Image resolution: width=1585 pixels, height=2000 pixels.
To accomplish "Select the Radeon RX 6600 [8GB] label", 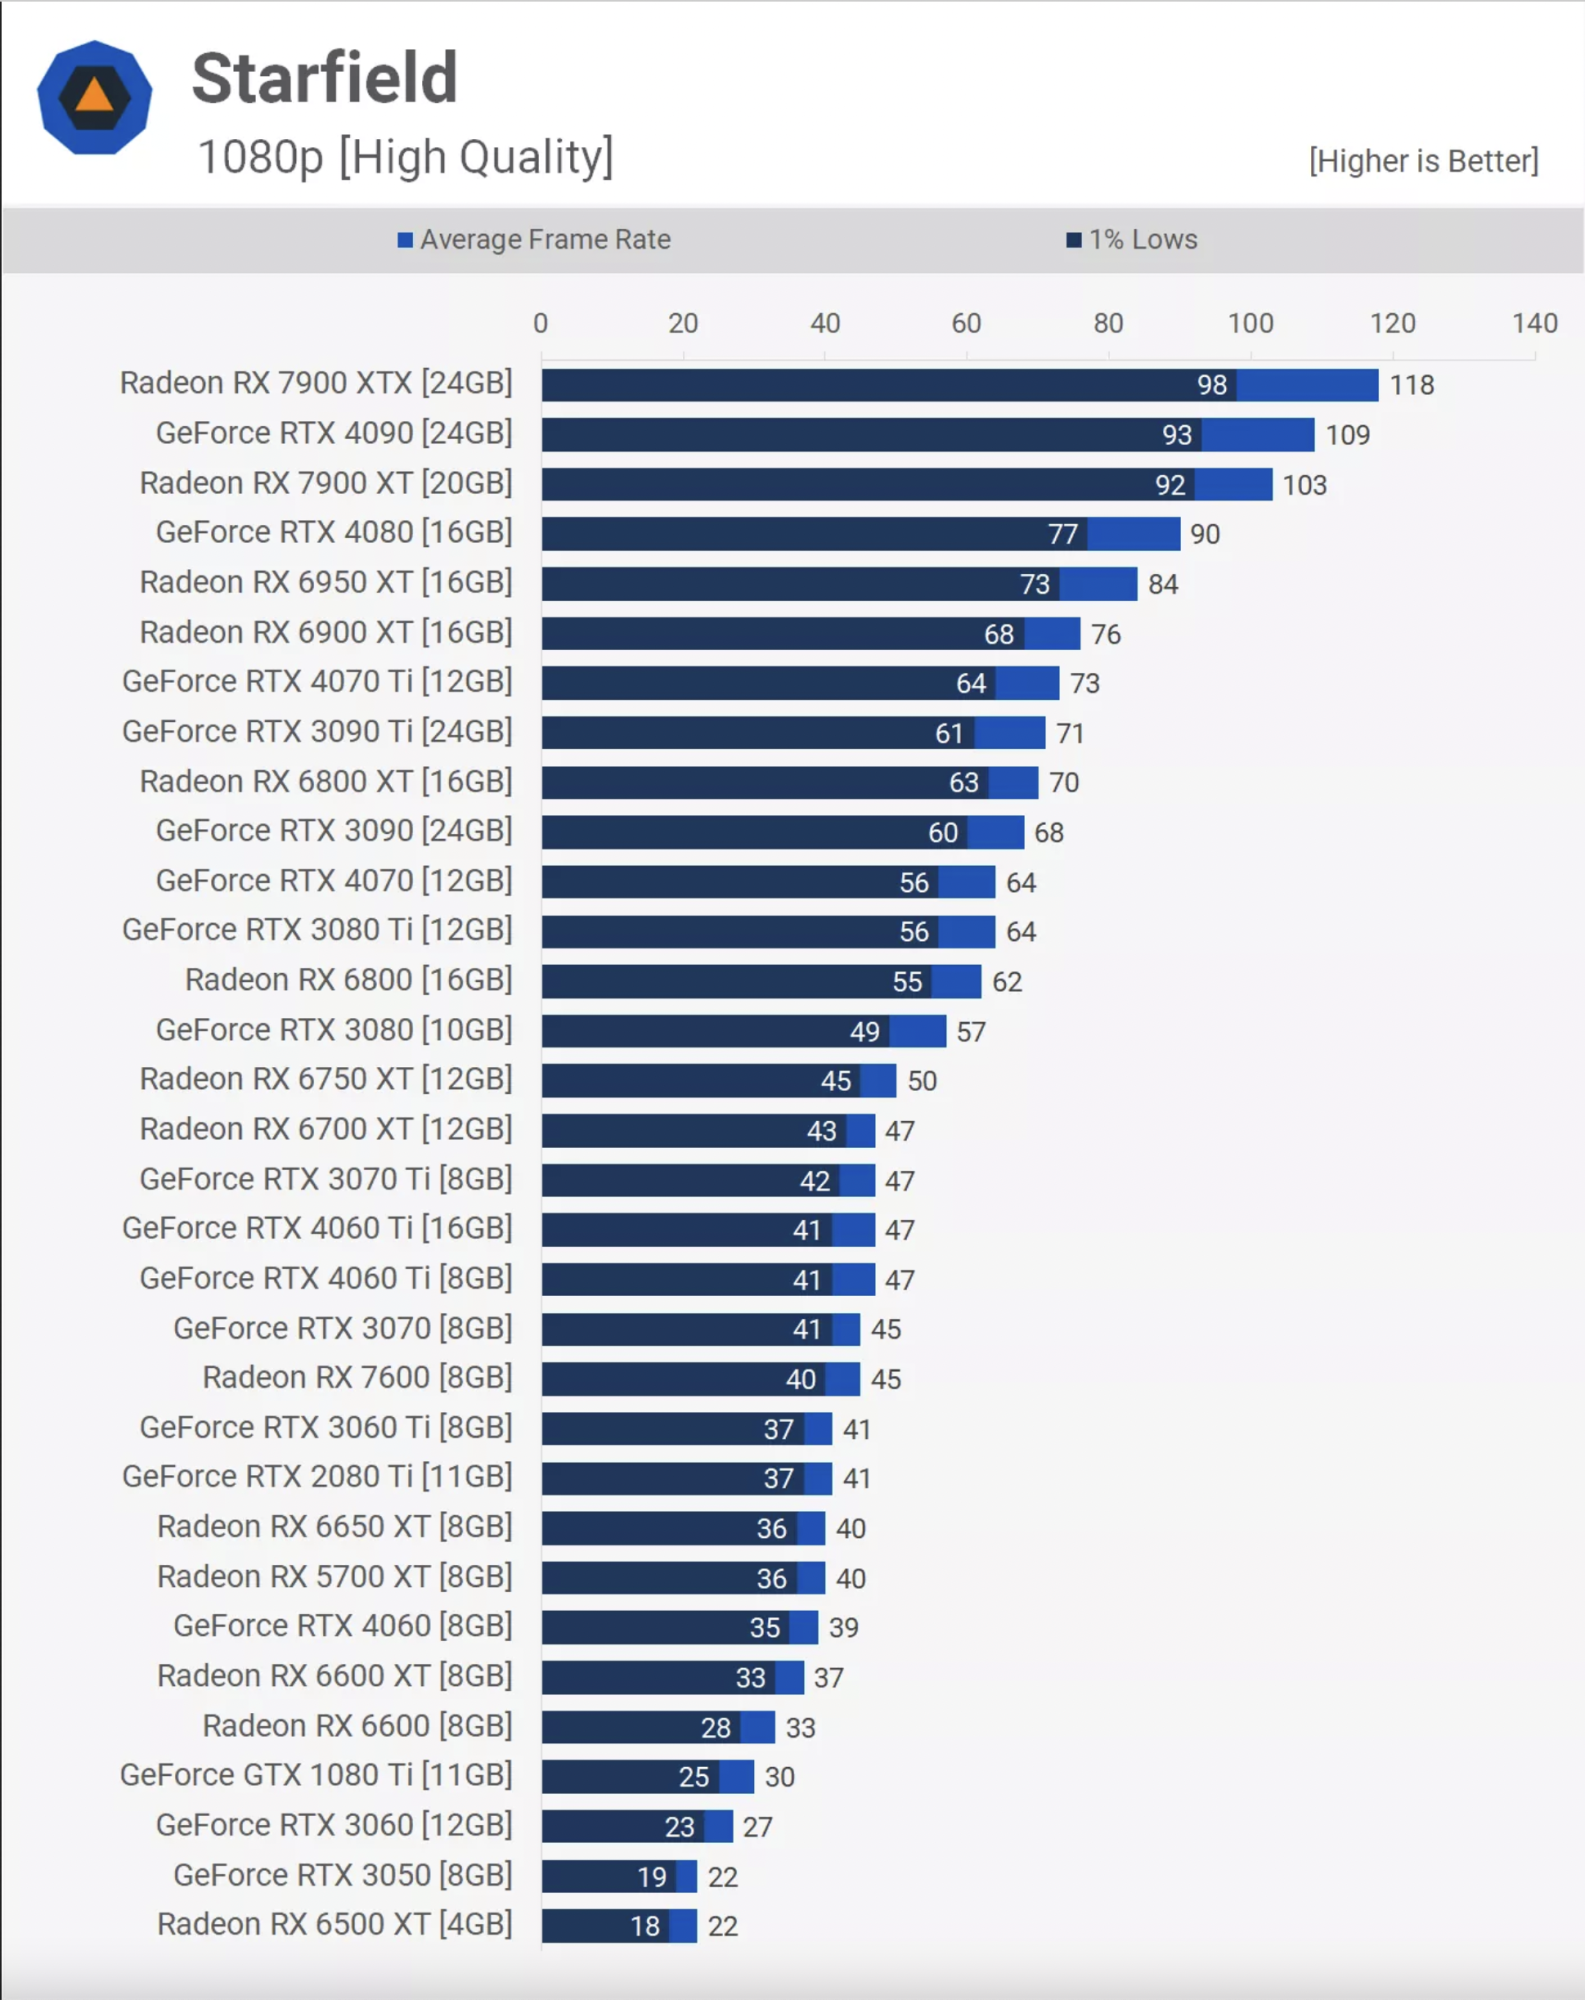I will [358, 1725].
